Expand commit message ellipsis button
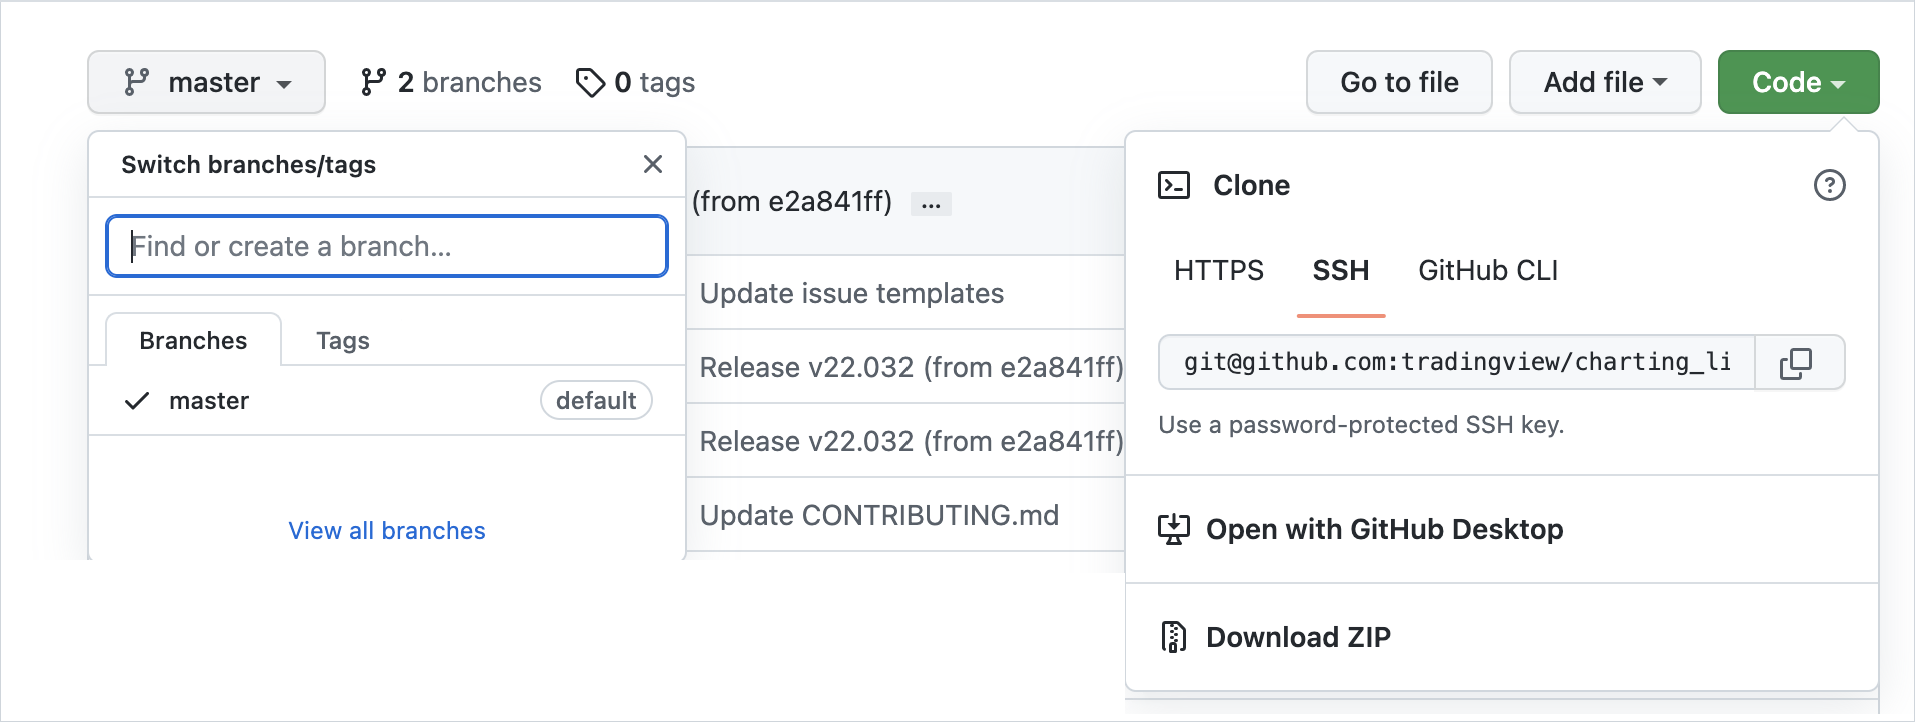The image size is (1915, 722). coord(931,204)
